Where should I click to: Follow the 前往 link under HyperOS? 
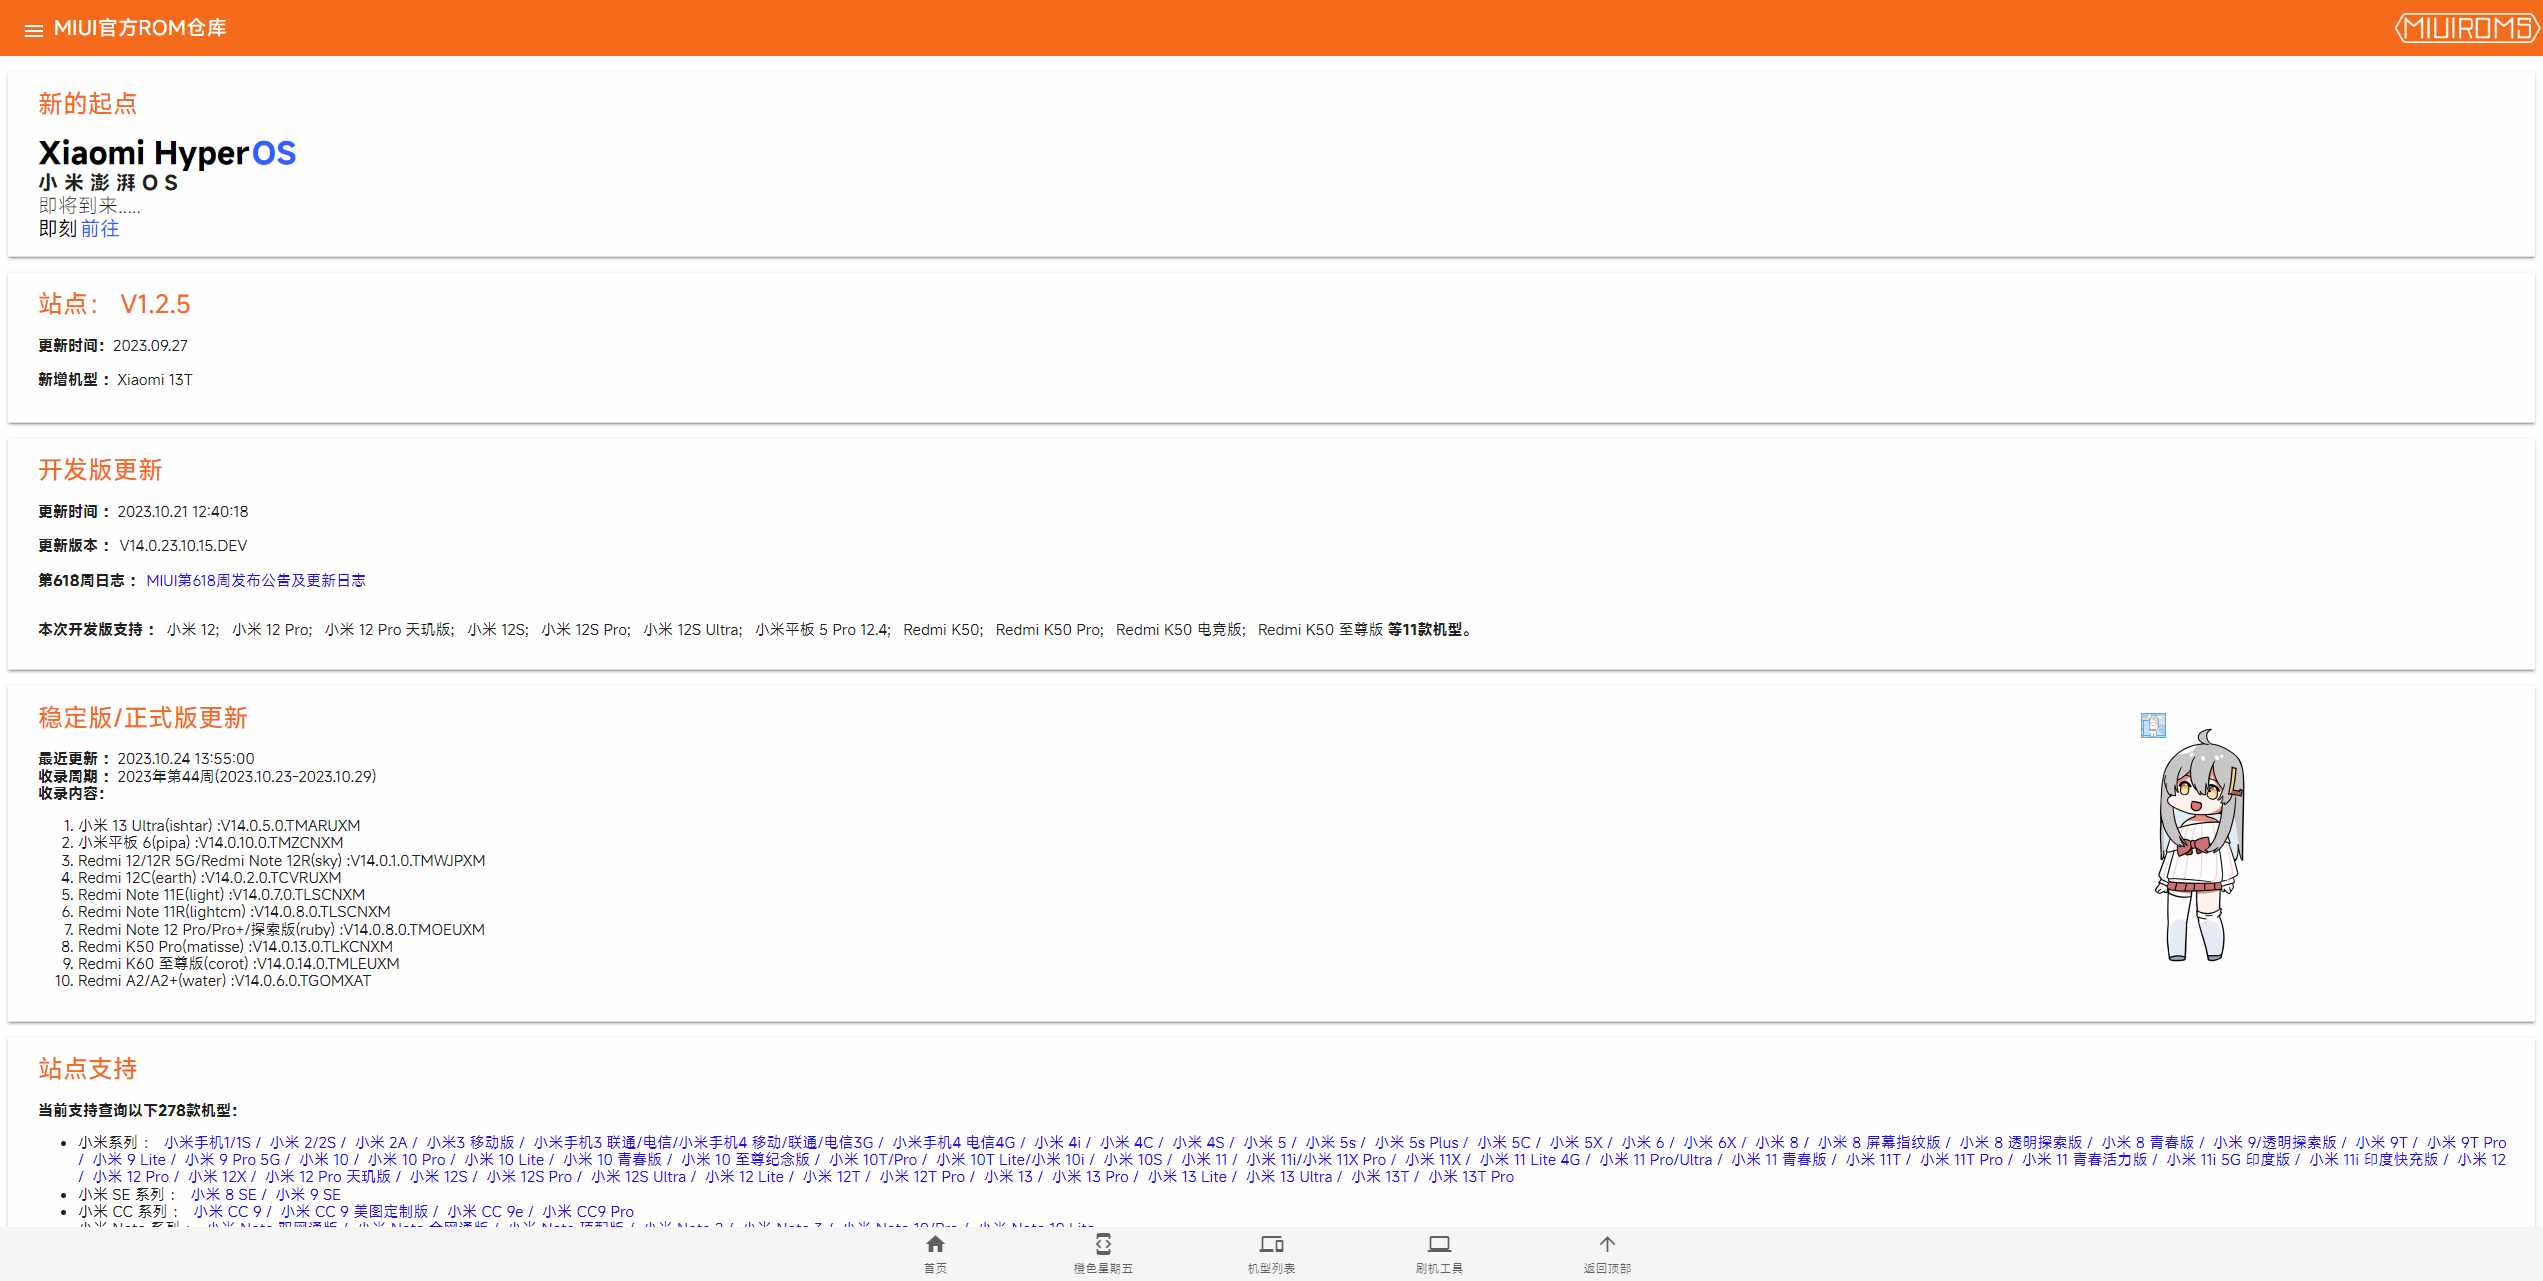[99, 229]
